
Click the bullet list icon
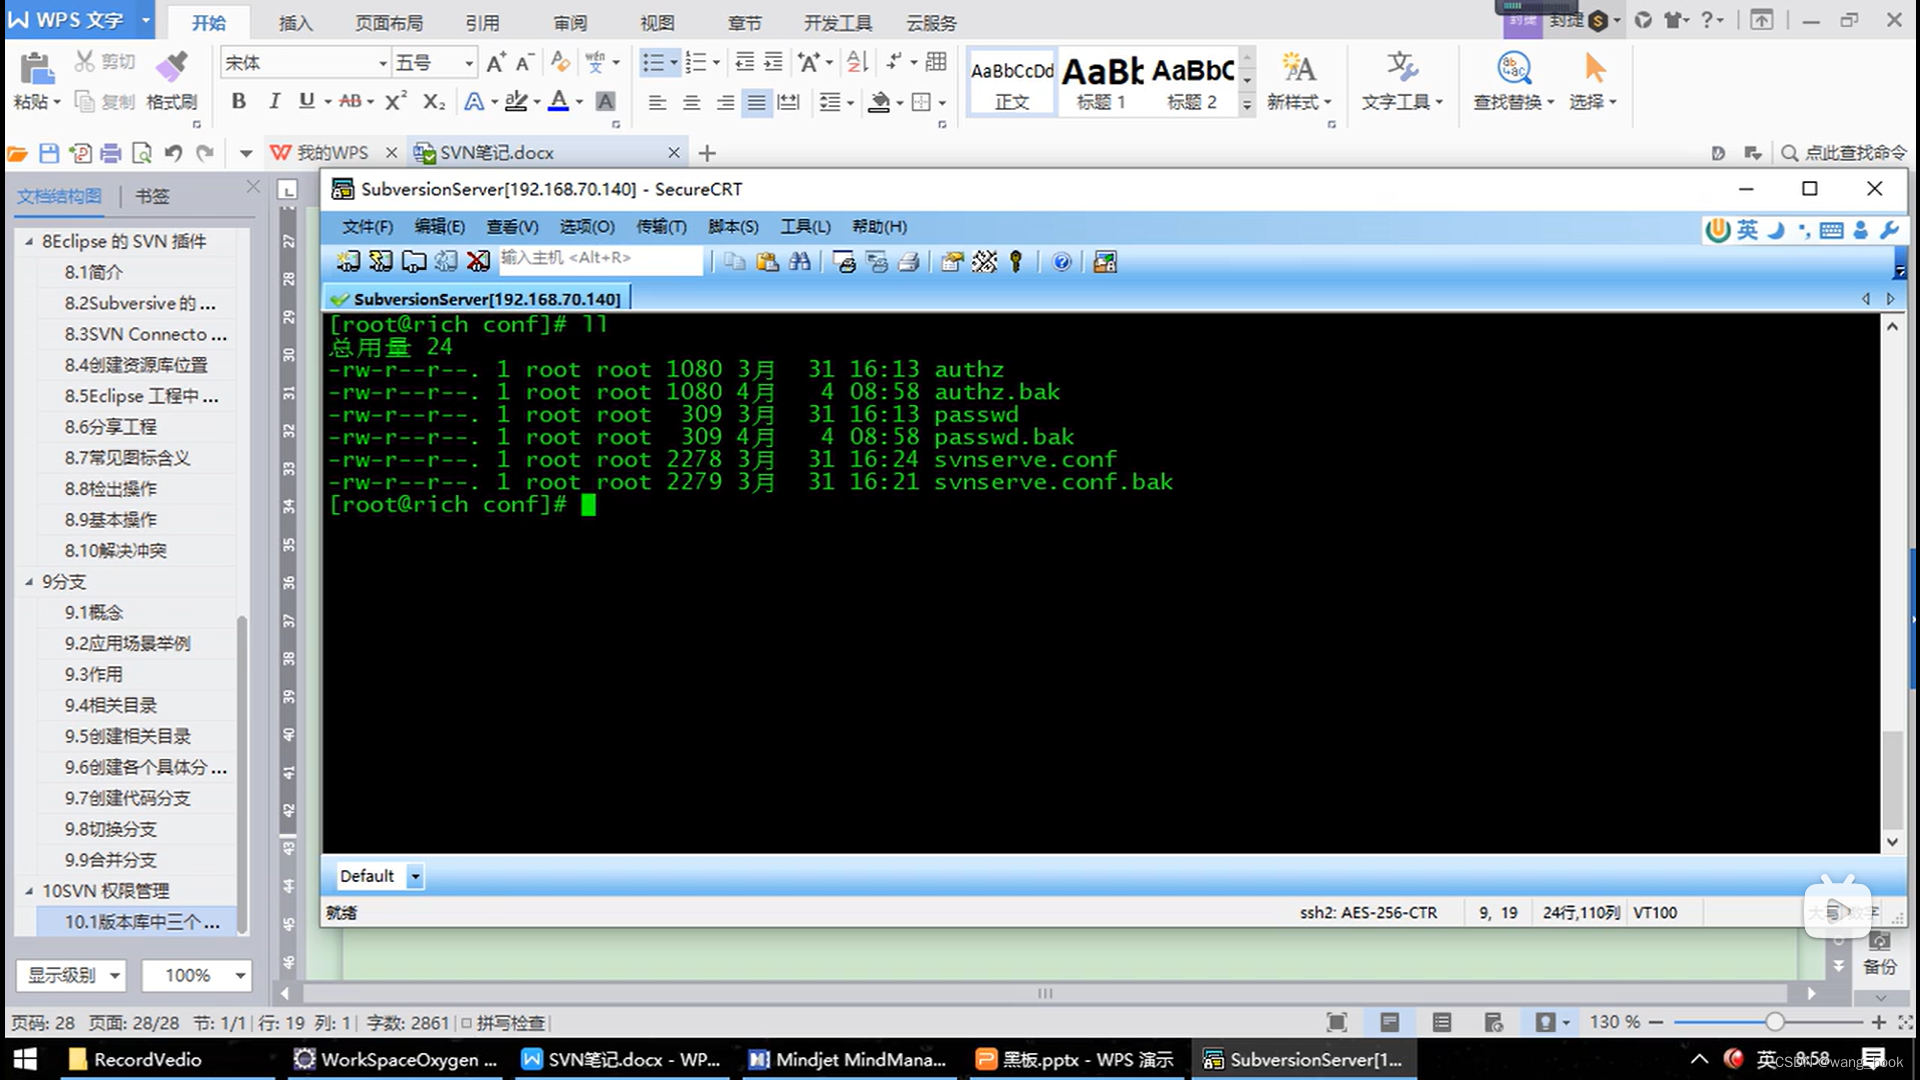point(652,63)
